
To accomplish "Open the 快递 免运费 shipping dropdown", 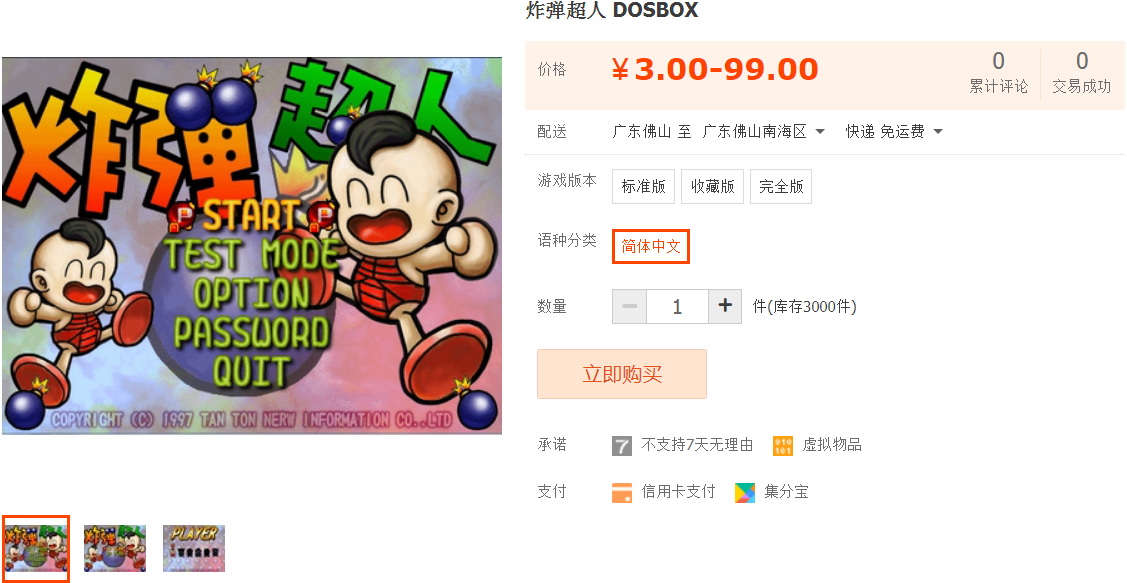I will 894,132.
